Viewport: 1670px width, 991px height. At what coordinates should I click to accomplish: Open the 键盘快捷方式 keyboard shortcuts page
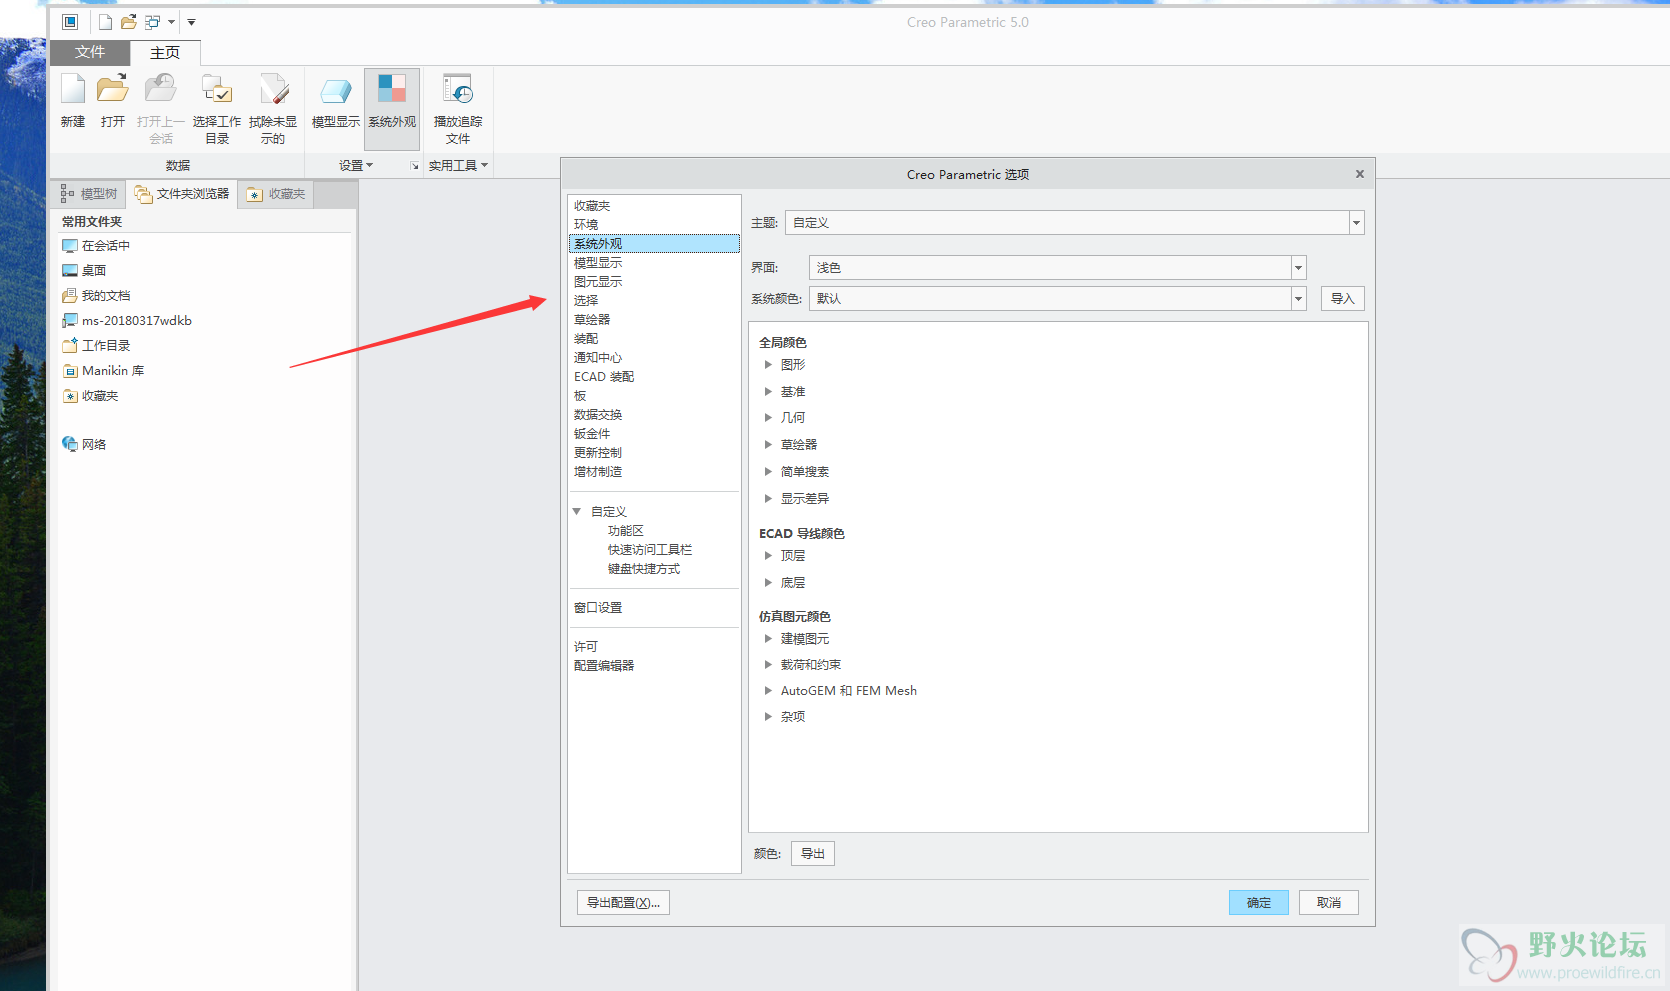pyautogui.click(x=644, y=569)
